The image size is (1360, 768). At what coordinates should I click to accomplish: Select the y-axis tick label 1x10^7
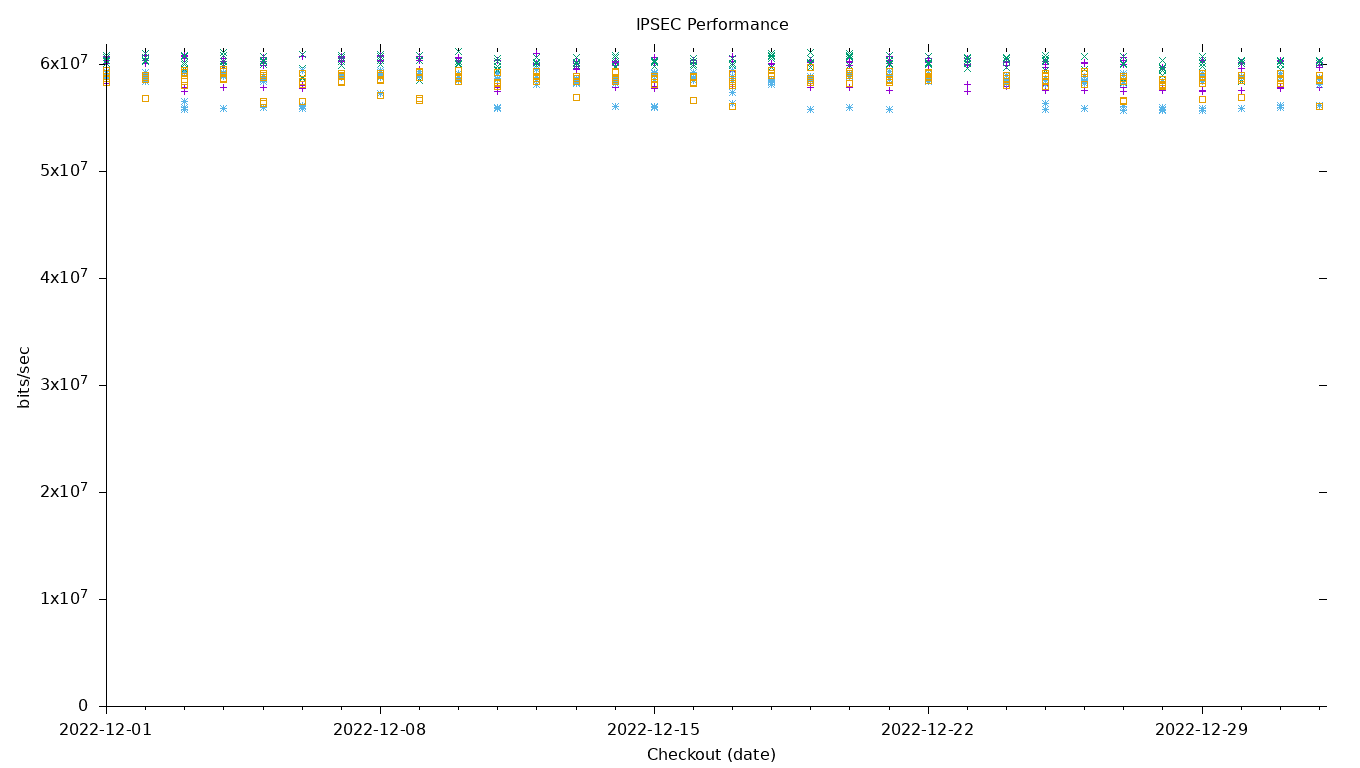click(x=64, y=598)
